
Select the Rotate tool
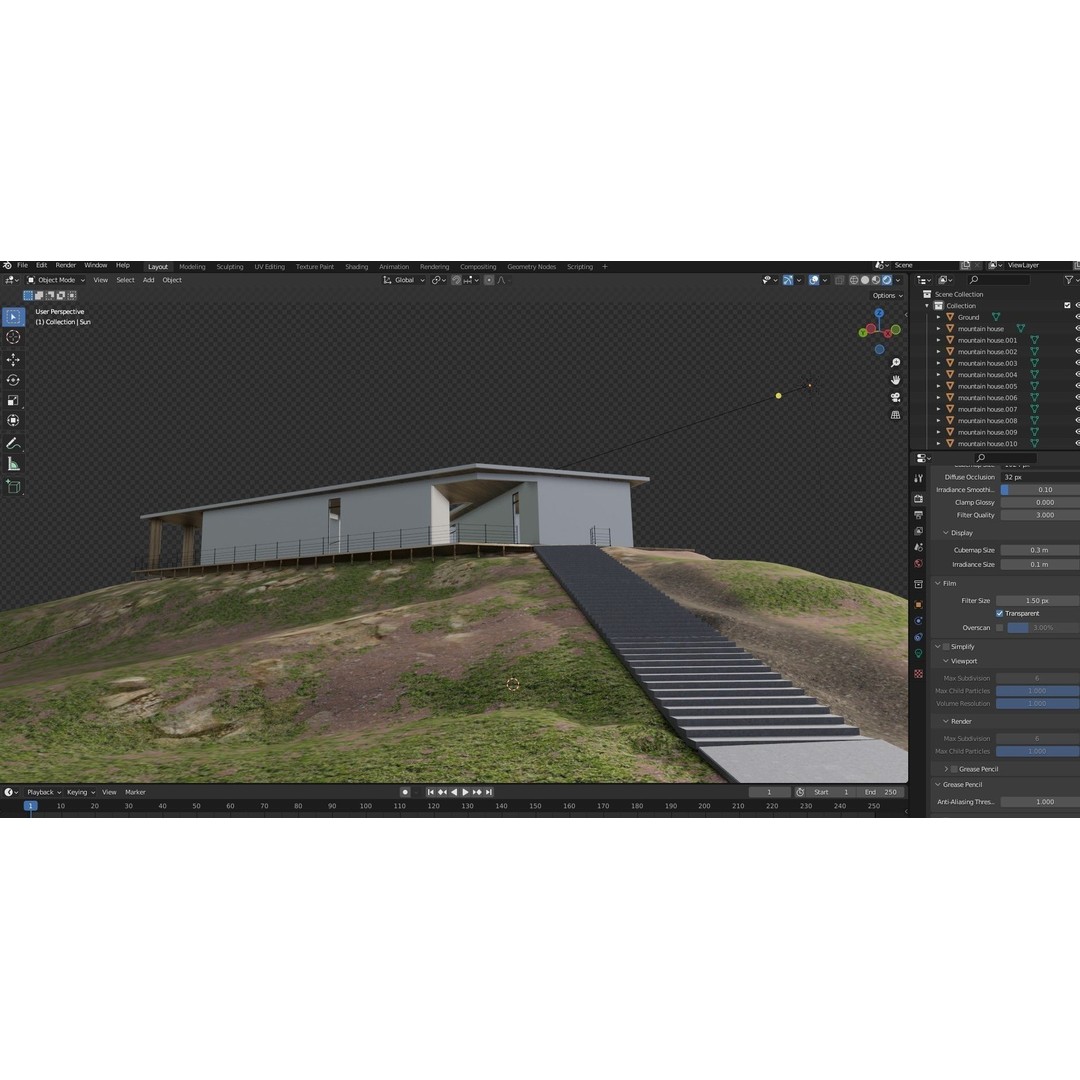point(13,380)
